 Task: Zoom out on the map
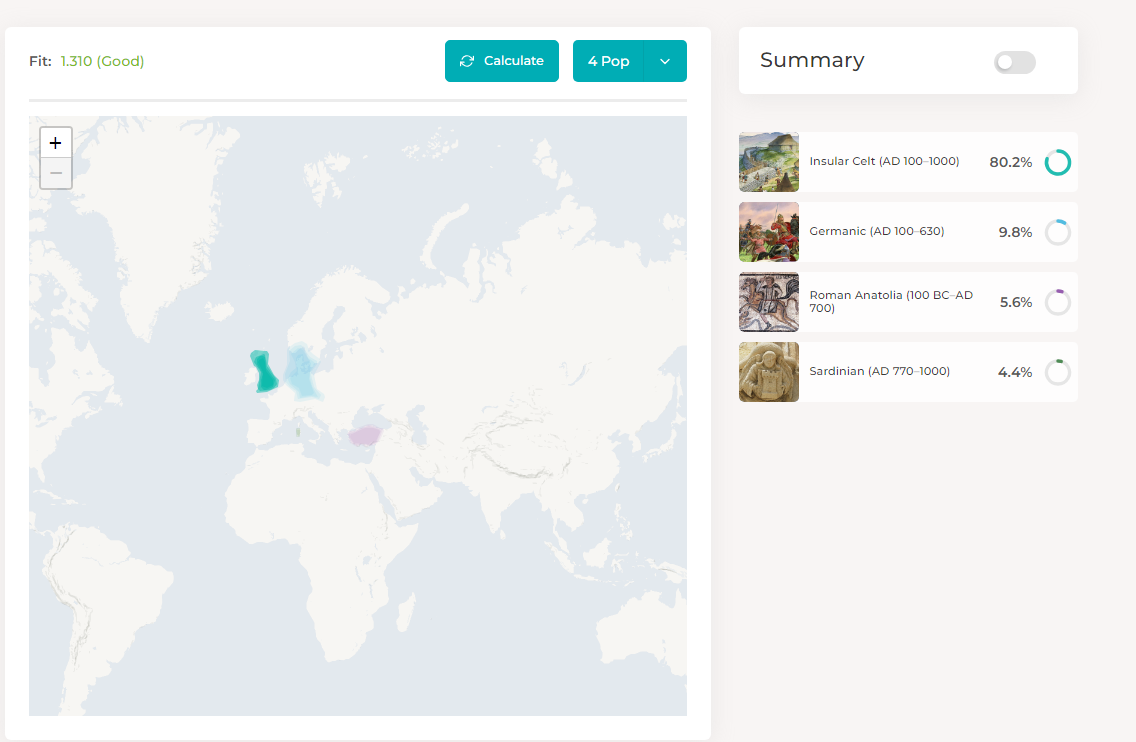(x=56, y=173)
